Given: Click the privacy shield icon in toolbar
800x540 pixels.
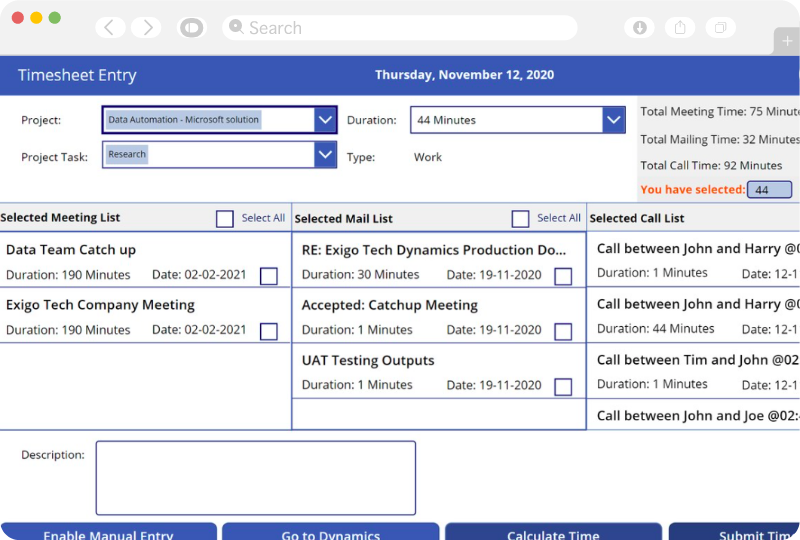Looking at the screenshot, I should pyautogui.click(x=192, y=28).
